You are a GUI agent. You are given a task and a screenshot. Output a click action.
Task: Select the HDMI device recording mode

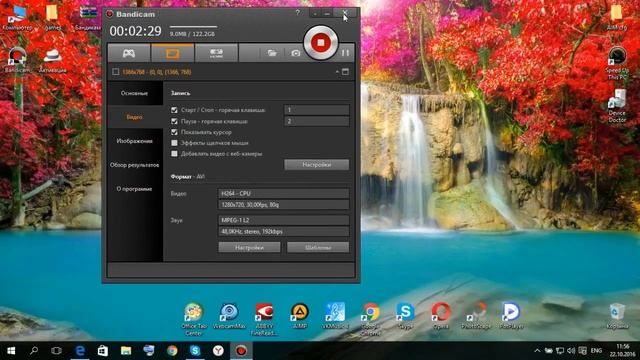[216, 53]
